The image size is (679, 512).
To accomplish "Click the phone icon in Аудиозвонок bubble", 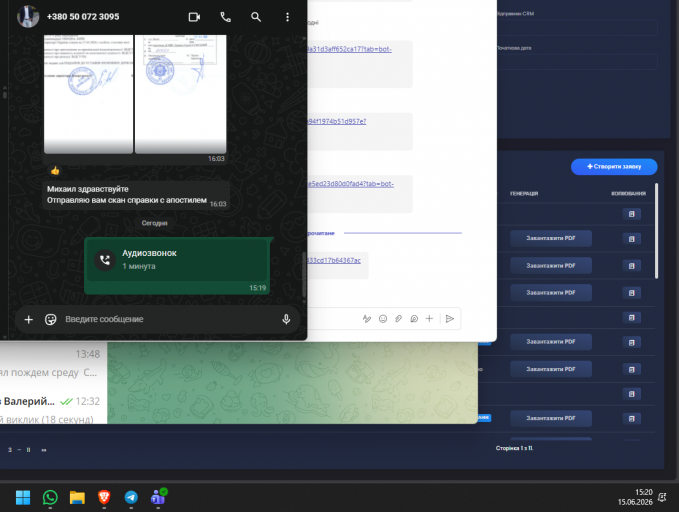I will [x=105, y=260].
